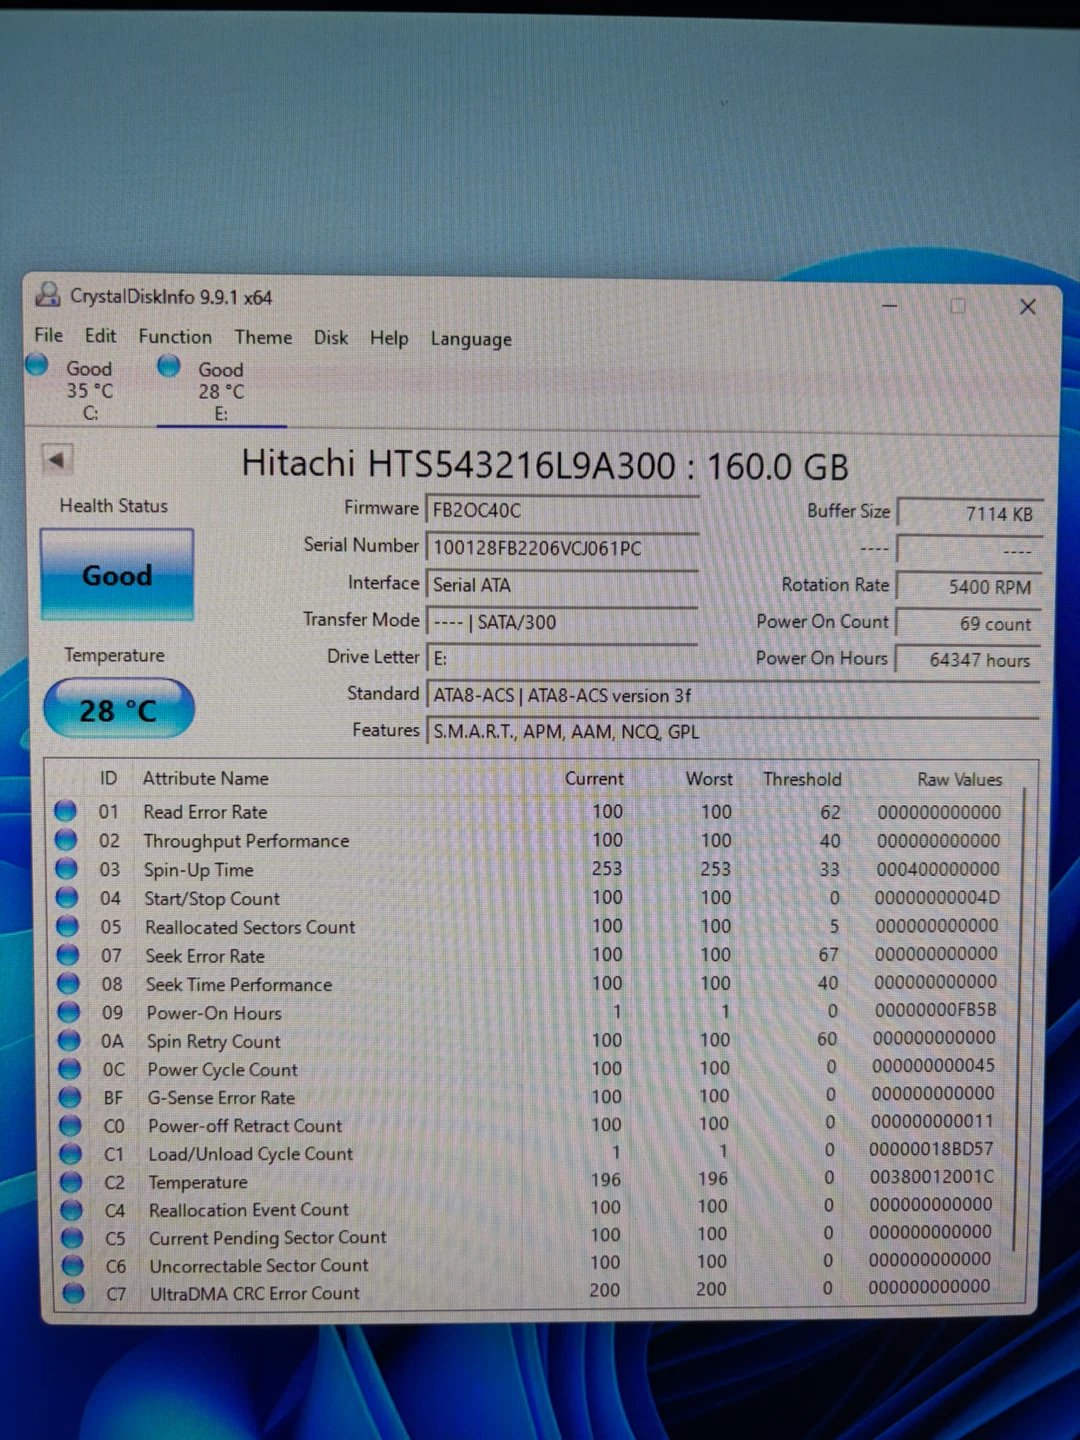Click the 28 °C temperature button
Viewport: 1080px width, 1440px height.
tap(118, 710)
